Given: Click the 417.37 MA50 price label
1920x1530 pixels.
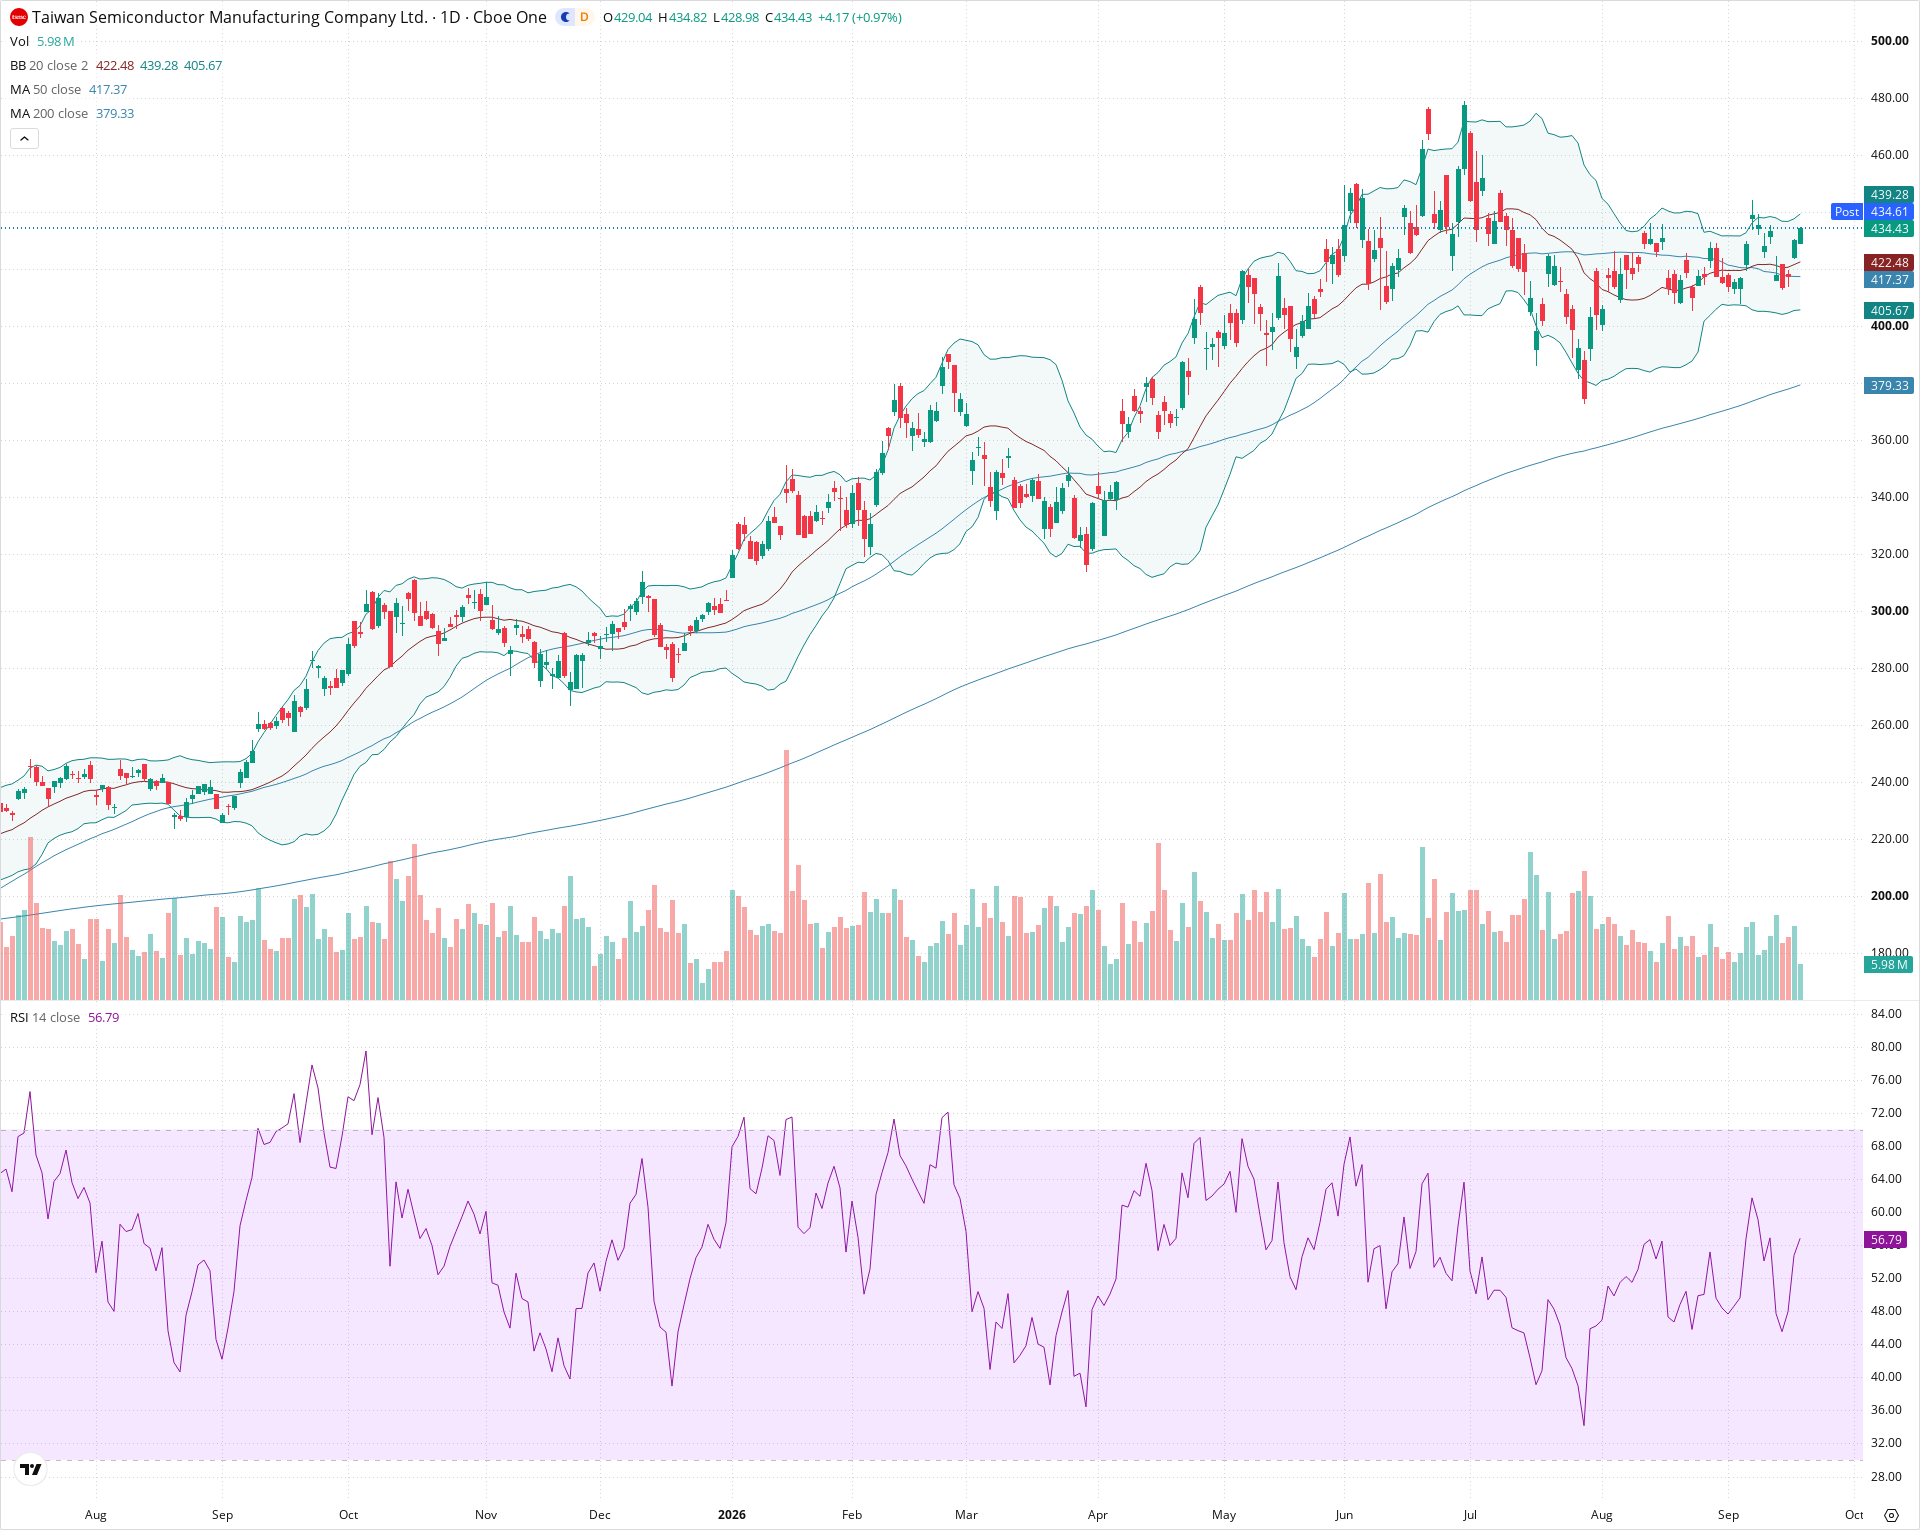Looking at the screenshot, I should [1889, 280].
